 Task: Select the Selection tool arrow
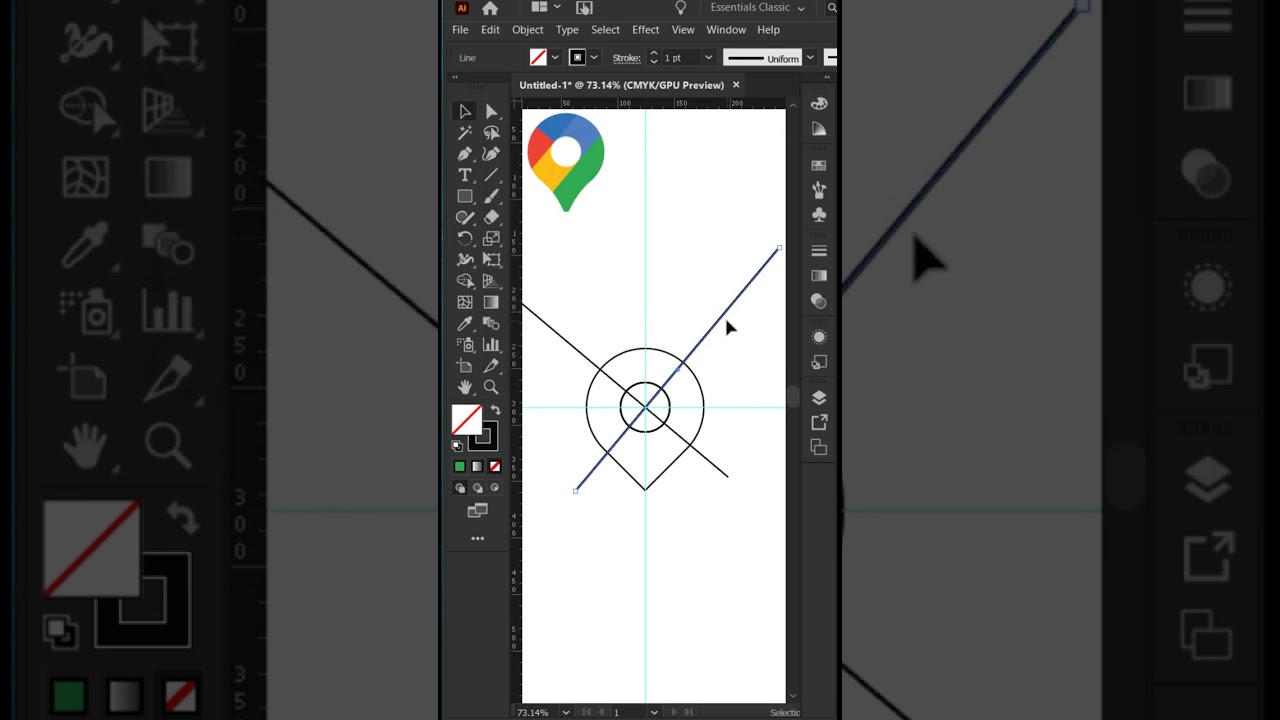click(465, 111)
